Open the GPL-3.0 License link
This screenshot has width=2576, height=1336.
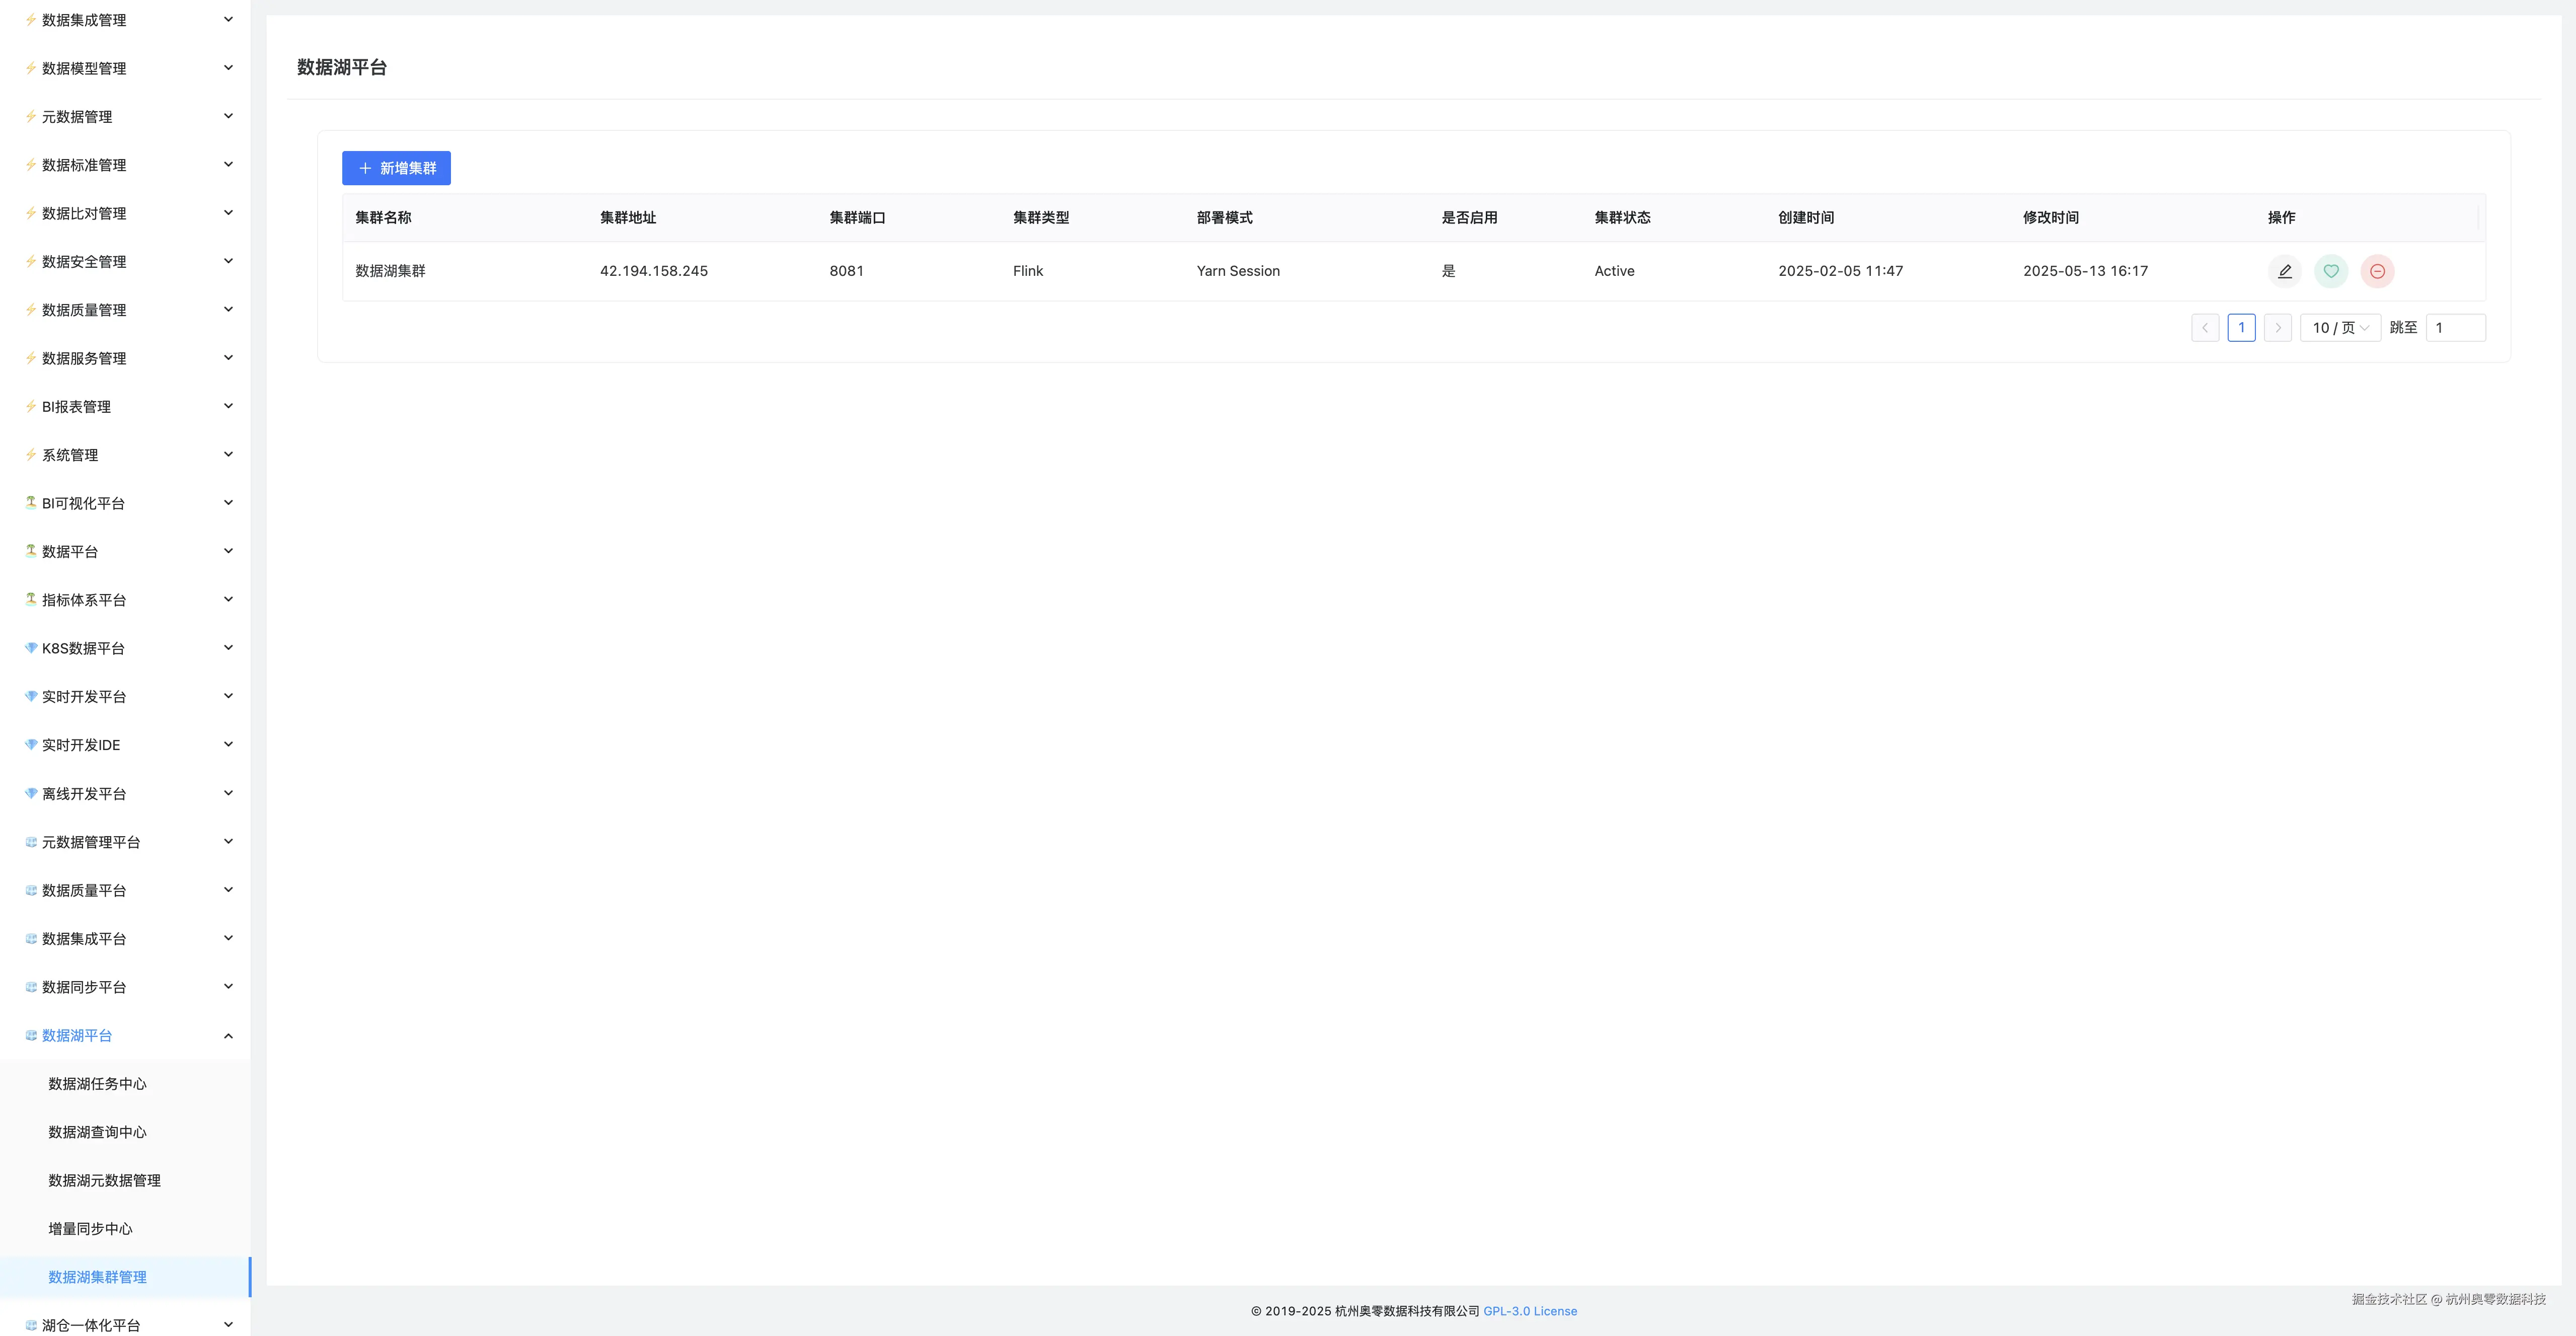(1529, 1311)
